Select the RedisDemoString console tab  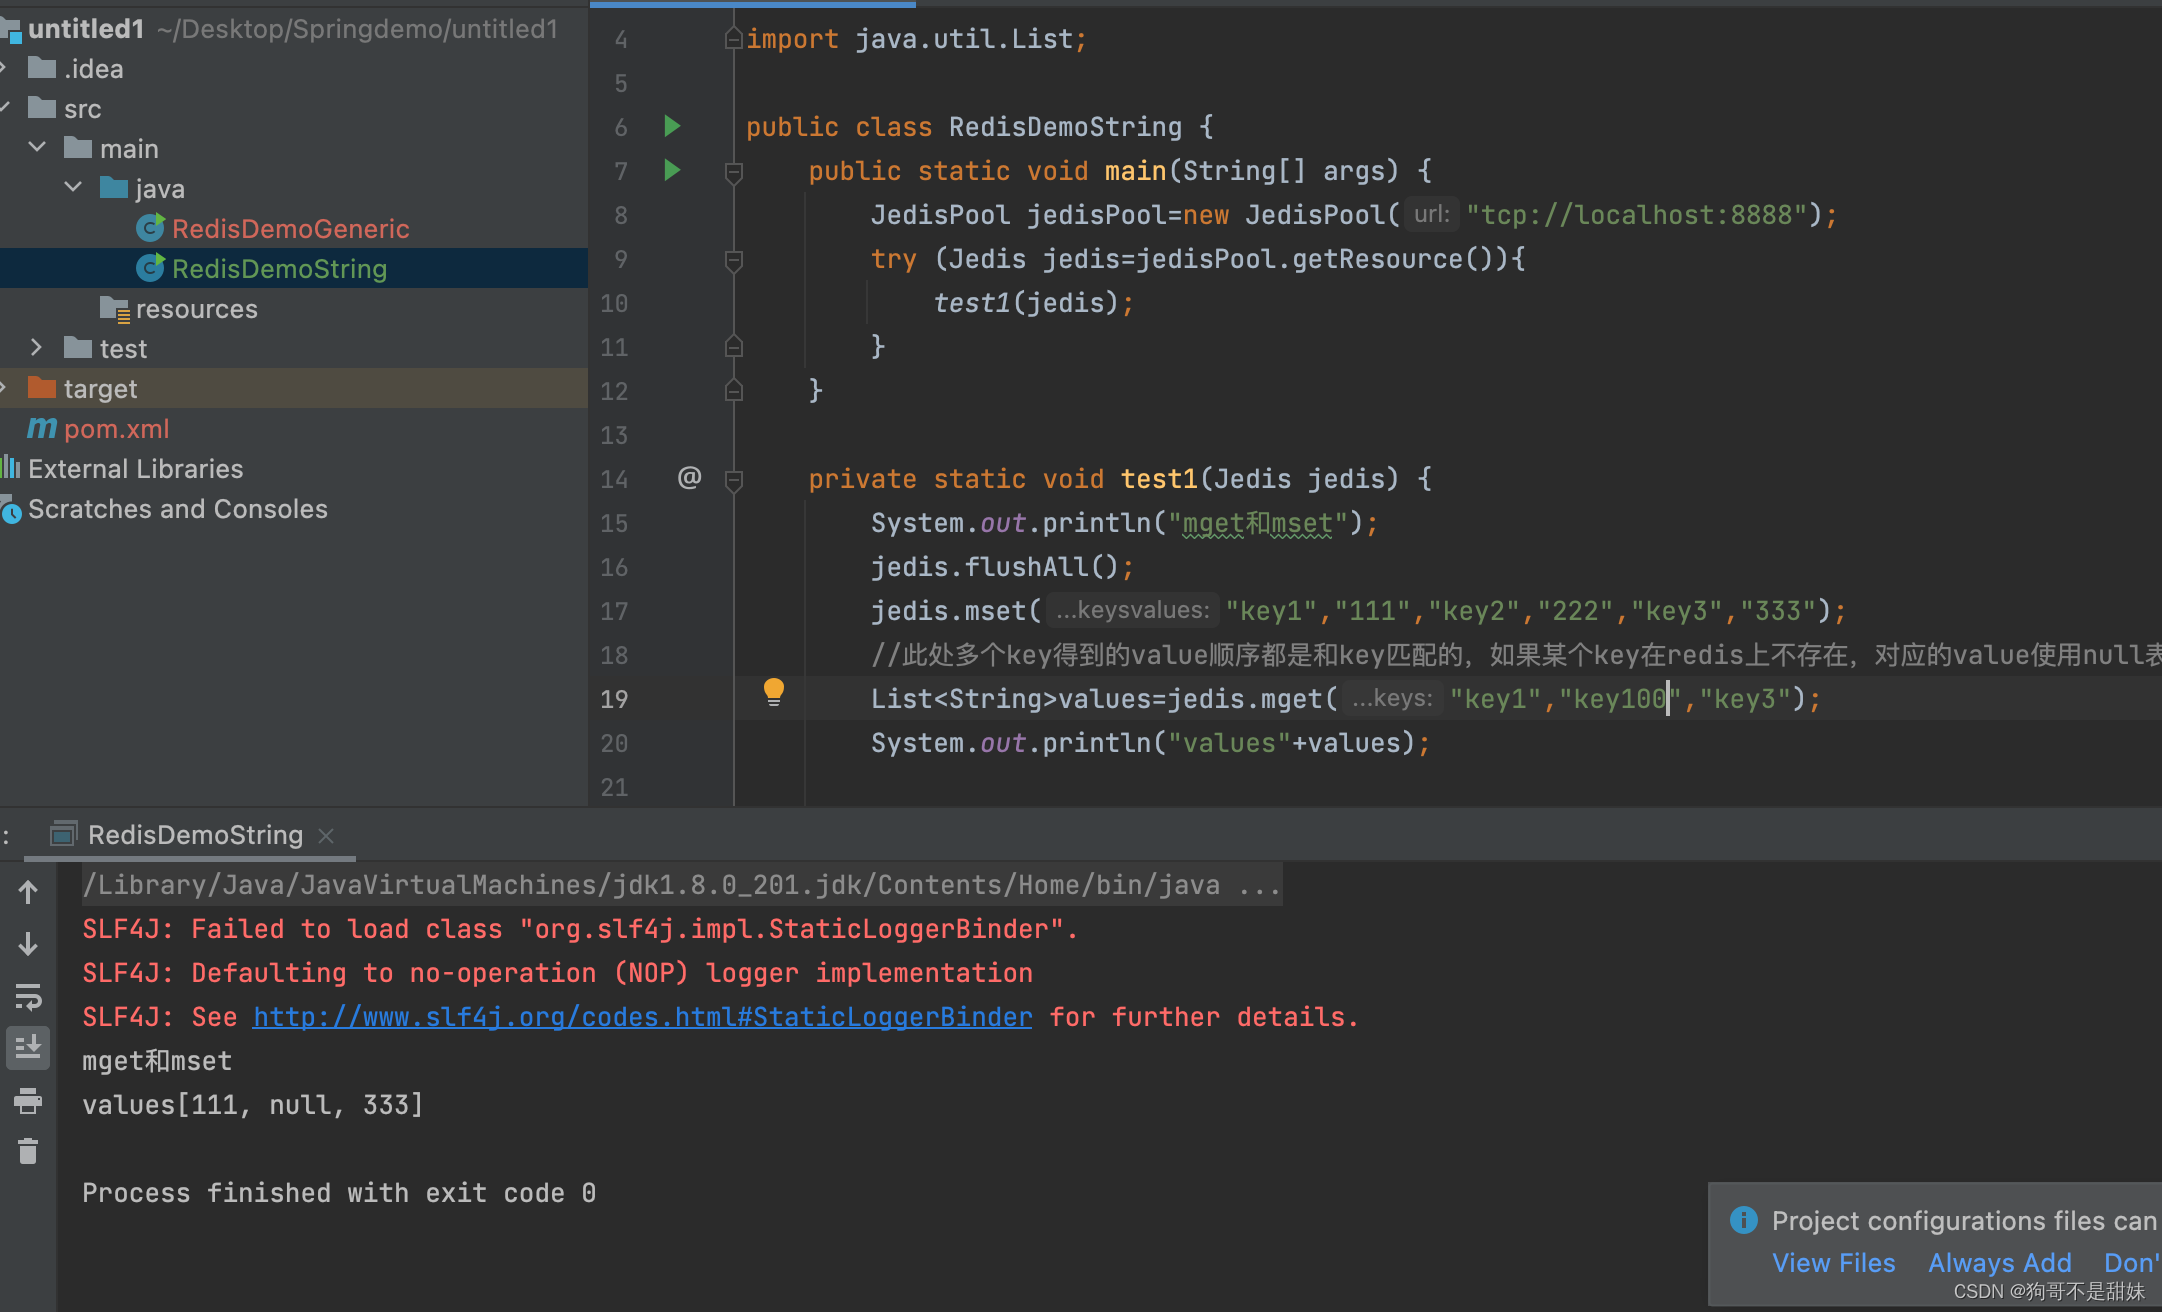point(196,834)
